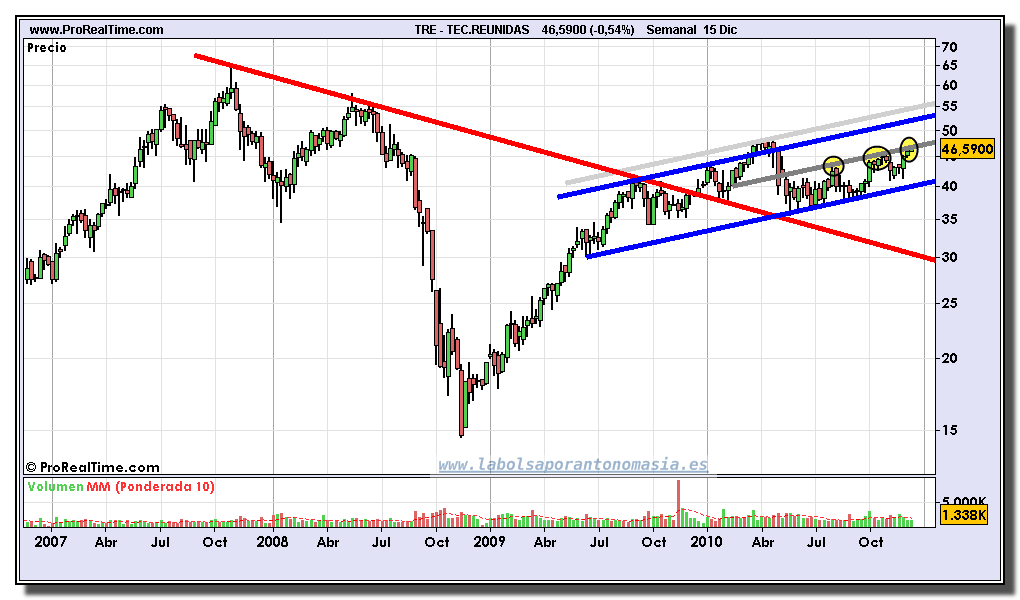Click the 2009 year label on time axis
Viewport: 1020px width, 600px height.
click(x=489, y=542)
